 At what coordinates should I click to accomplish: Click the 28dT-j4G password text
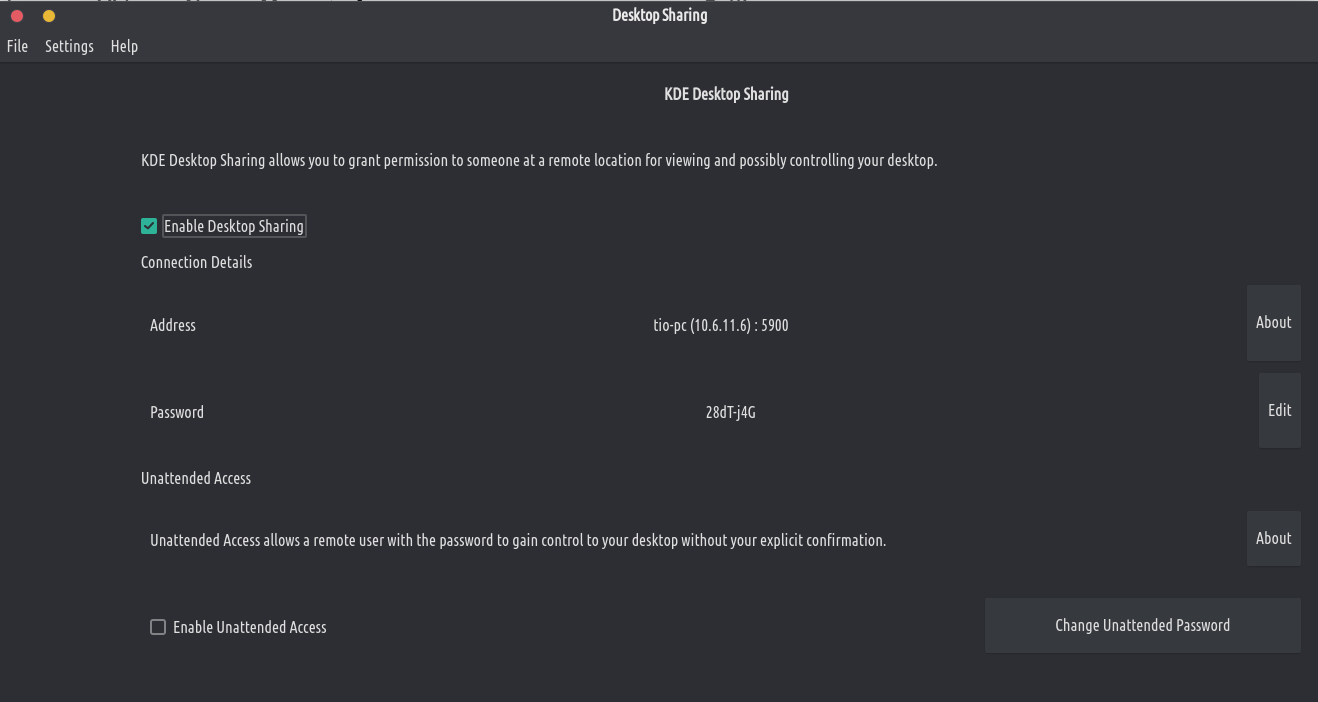(x=730, y=412)
